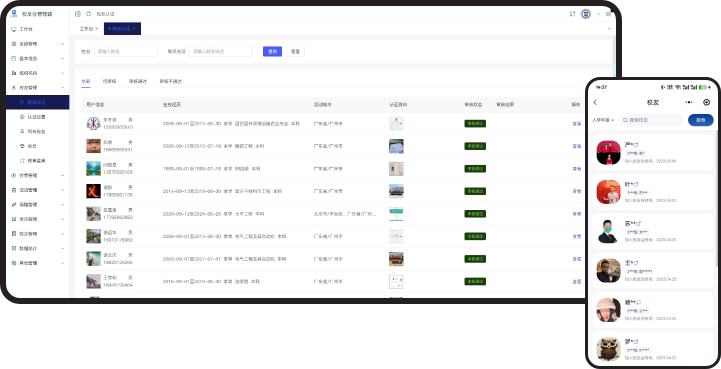
Task: Open the 入学年级 dropdown on the phone
Action: pyautogui.click(x=603, y=120)
